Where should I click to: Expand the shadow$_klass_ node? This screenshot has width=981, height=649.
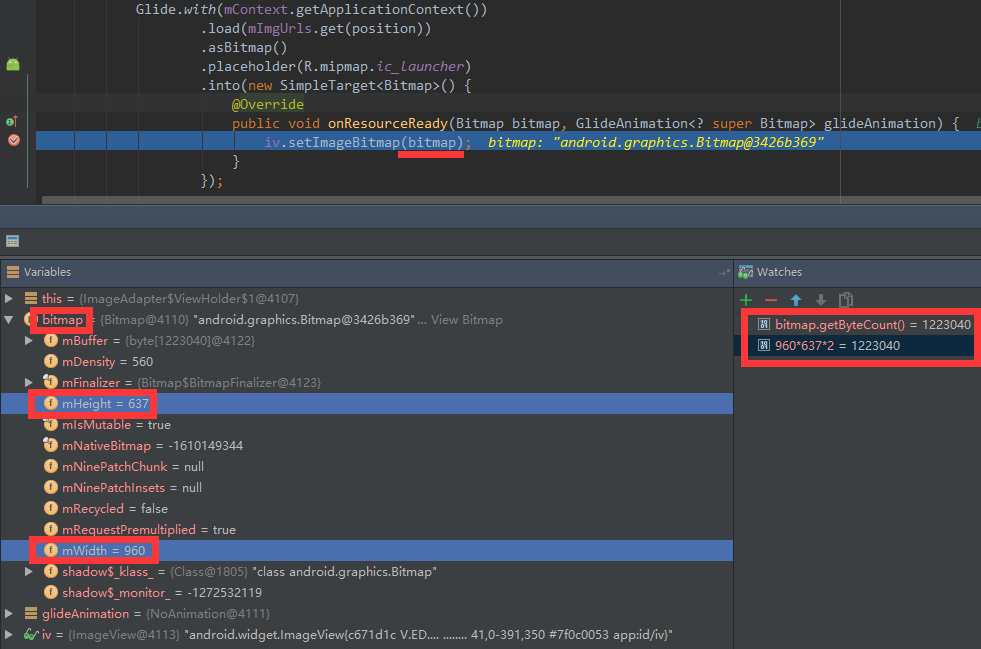pyautogui.click(x=28, y=571)
